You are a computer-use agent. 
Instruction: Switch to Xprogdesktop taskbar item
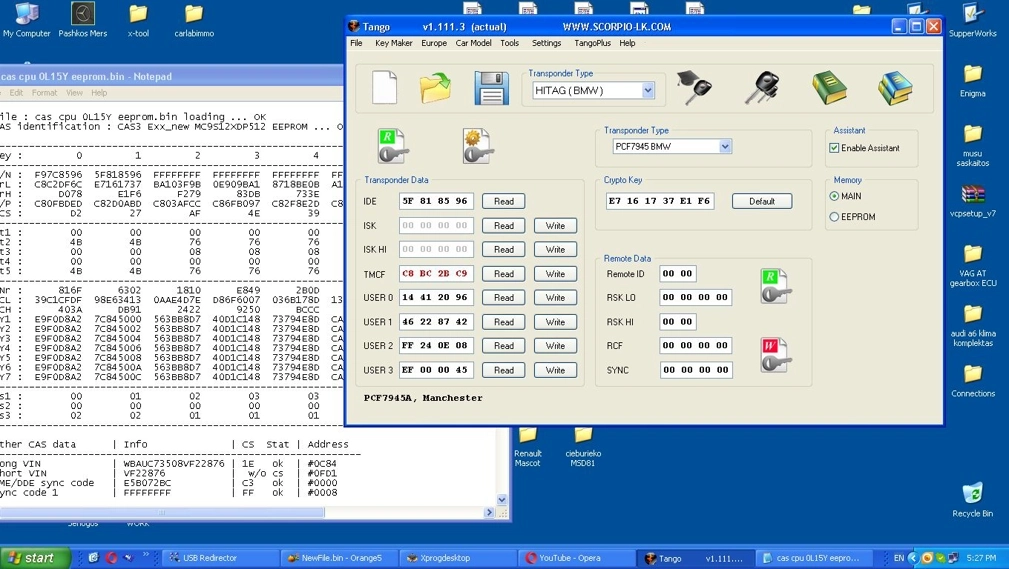click(459, 558)
